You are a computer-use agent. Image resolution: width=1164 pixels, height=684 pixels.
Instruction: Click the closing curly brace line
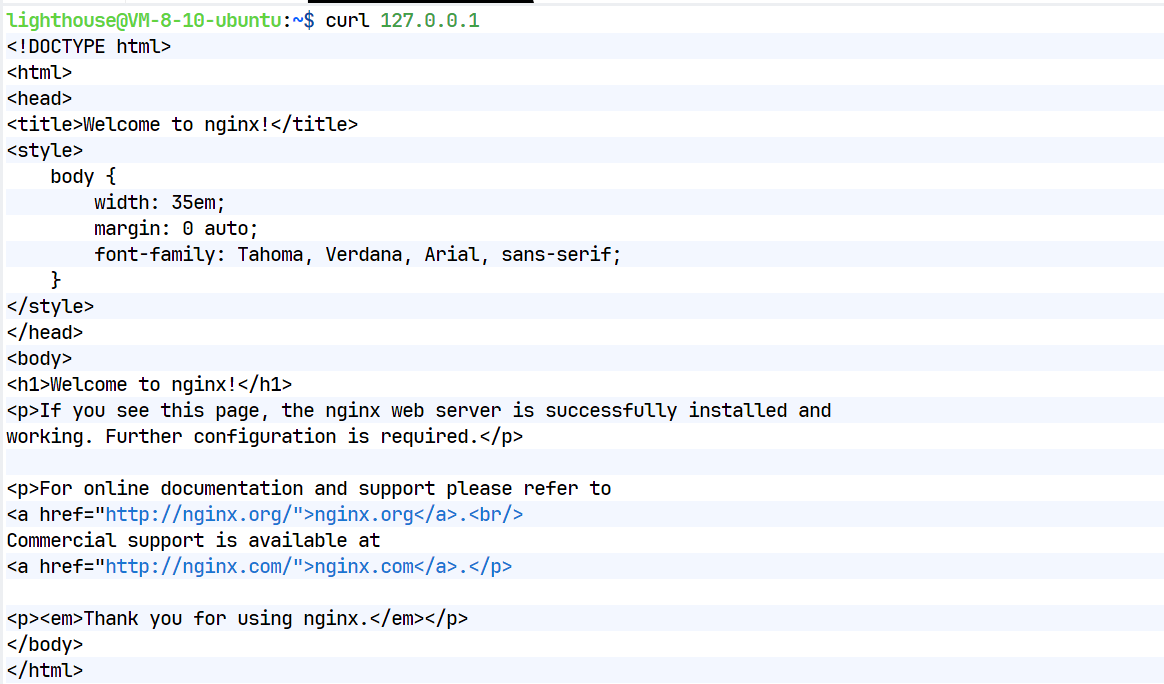56,281
